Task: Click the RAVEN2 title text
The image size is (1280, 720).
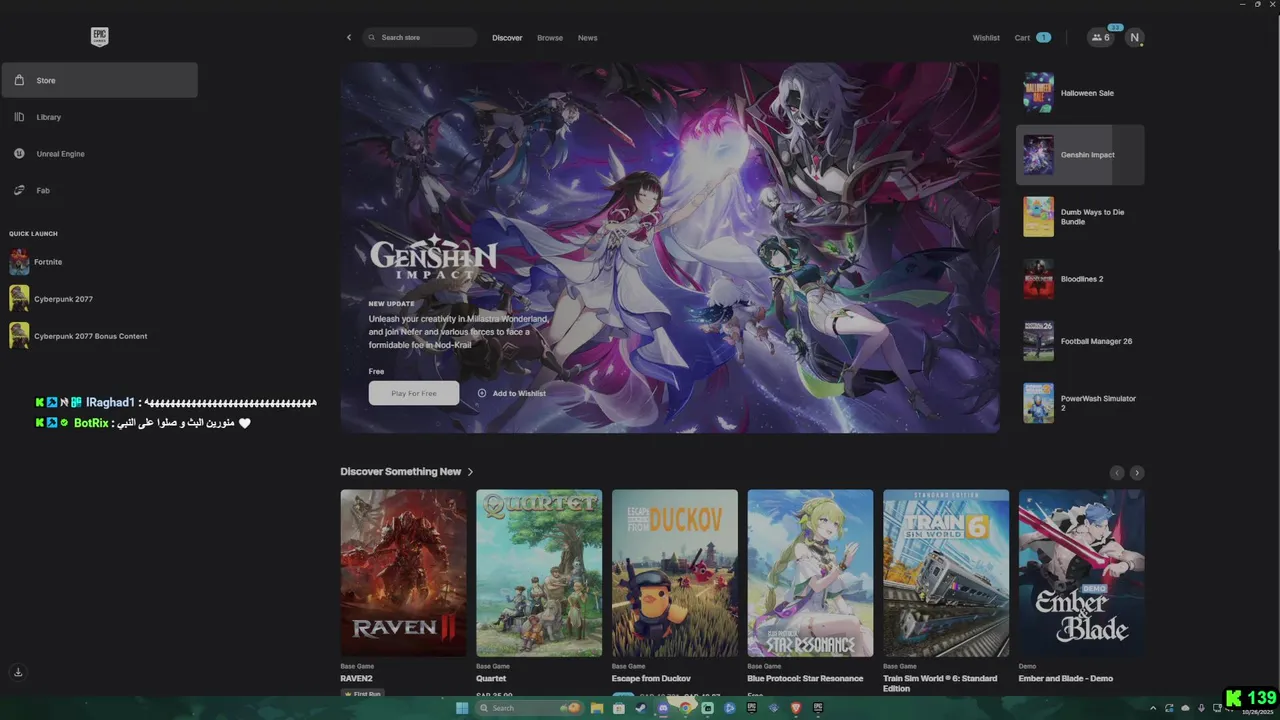Action: click(x=356, y=678)
